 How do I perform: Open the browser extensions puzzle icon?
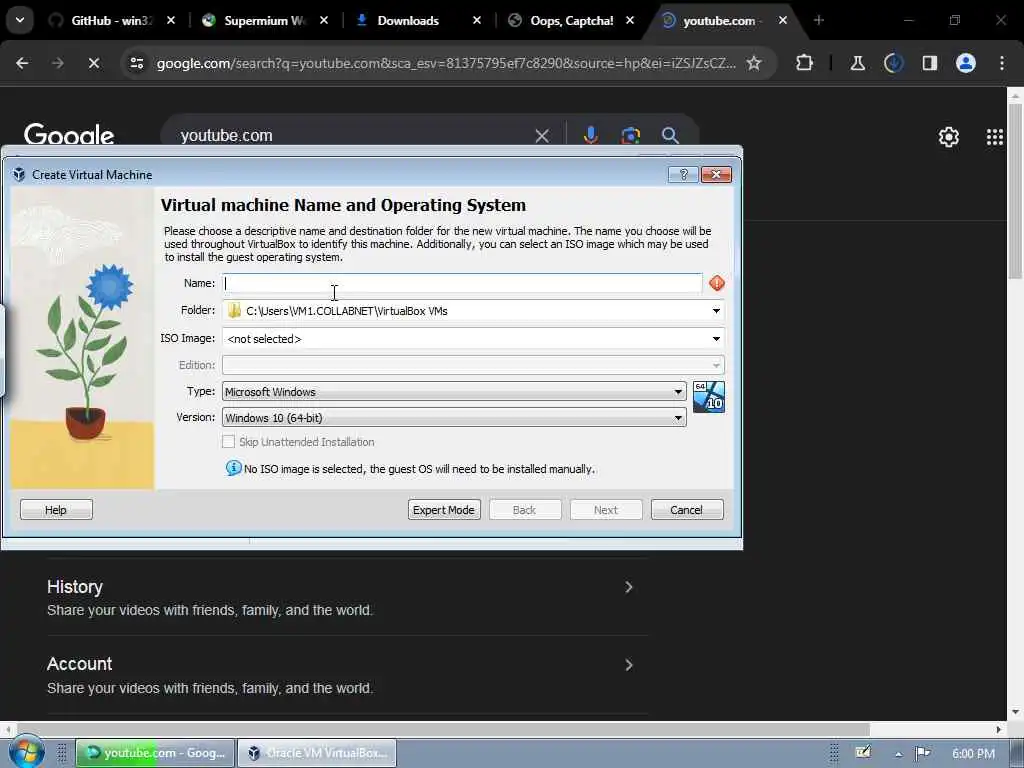tap(805, 63)
